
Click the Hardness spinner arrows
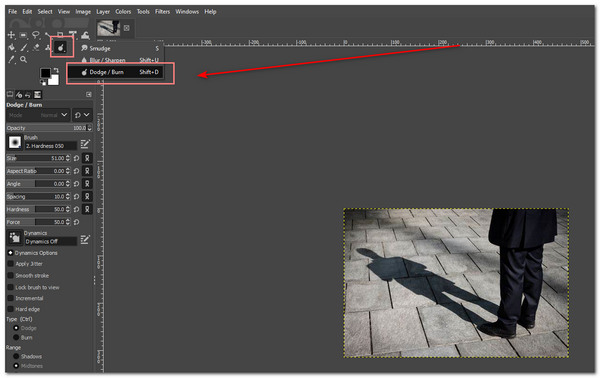click(x=68, y=209)
